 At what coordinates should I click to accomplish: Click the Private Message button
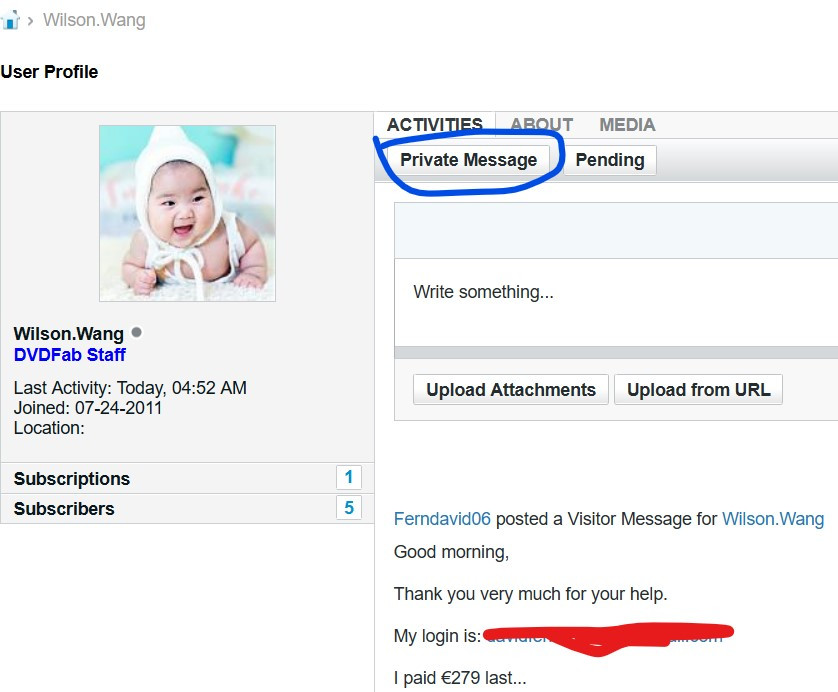[468, 160]
